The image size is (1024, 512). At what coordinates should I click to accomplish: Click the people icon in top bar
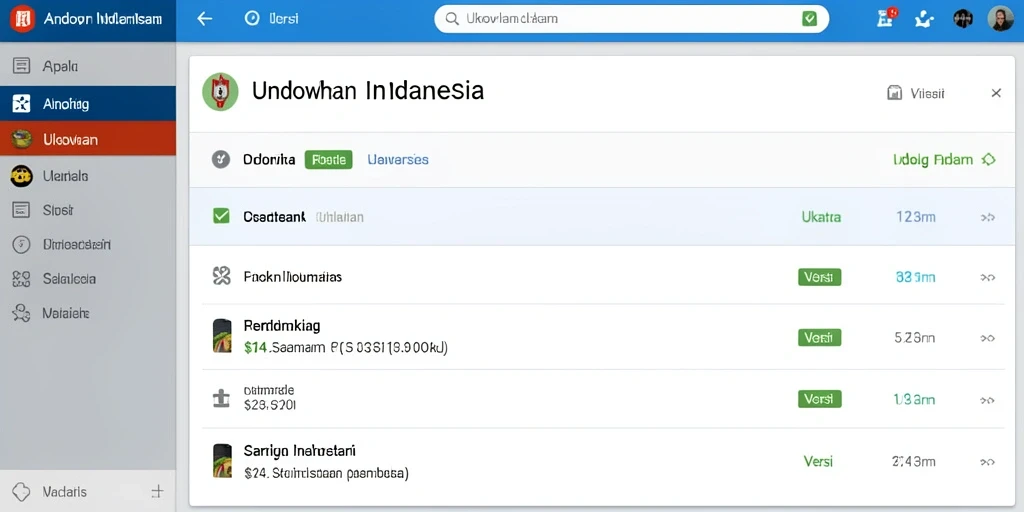(x=924, y=19)
